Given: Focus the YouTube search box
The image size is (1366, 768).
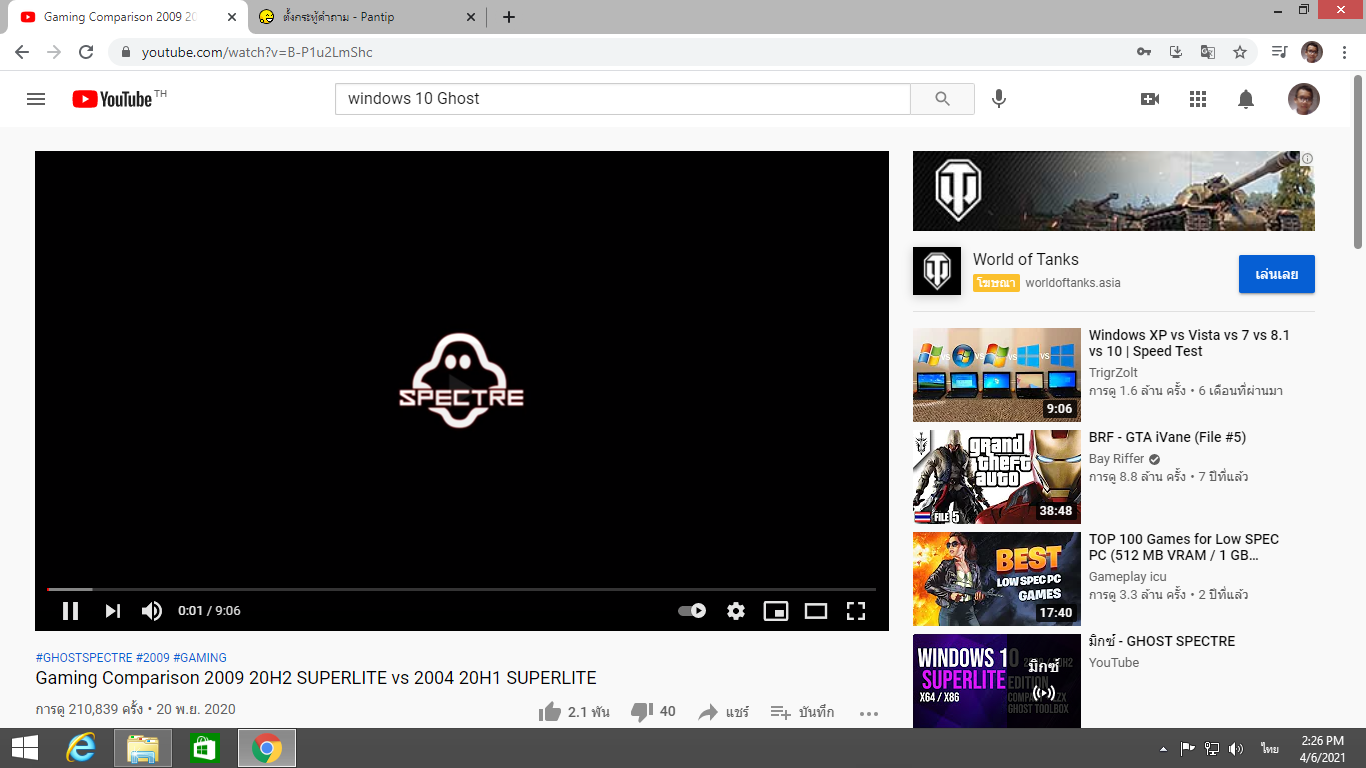Looking at the screenshot, I should [623, 99].
